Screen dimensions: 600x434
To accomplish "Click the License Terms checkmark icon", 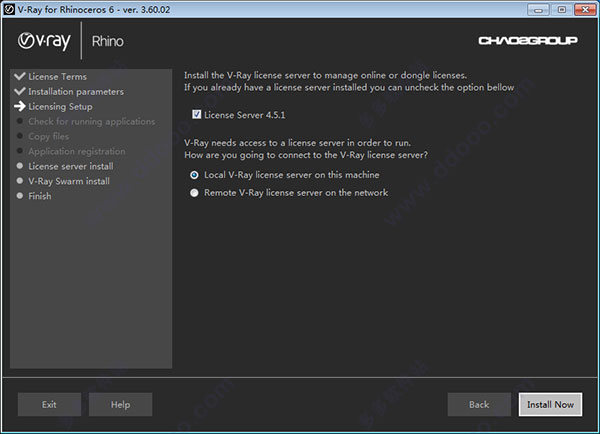I will click(x=20, y=76).
